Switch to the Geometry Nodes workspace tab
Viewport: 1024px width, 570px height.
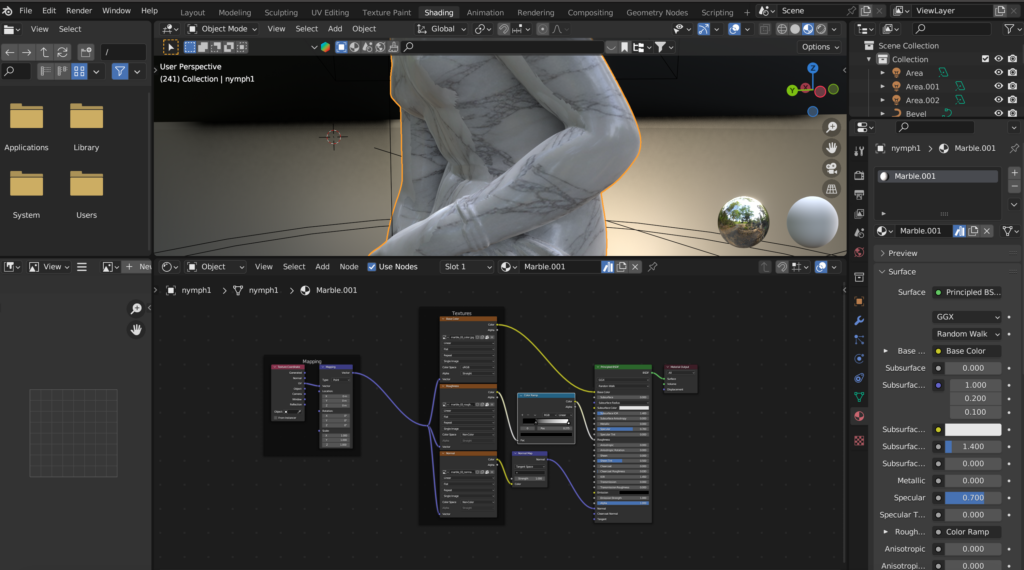[657, 12]
